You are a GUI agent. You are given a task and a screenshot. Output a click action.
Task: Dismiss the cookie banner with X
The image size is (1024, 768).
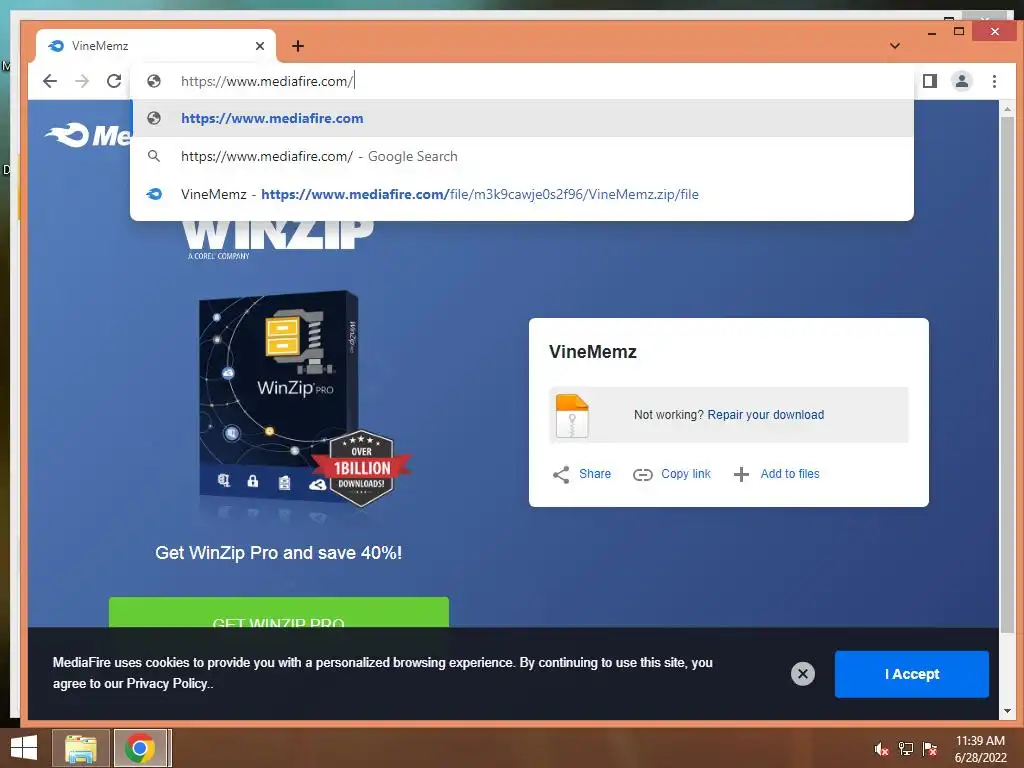[x=803, y=673]
